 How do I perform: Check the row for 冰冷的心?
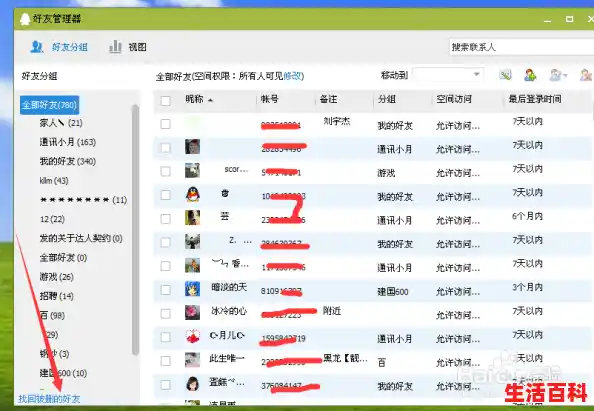pyautogui.click(x=166, y=314)
